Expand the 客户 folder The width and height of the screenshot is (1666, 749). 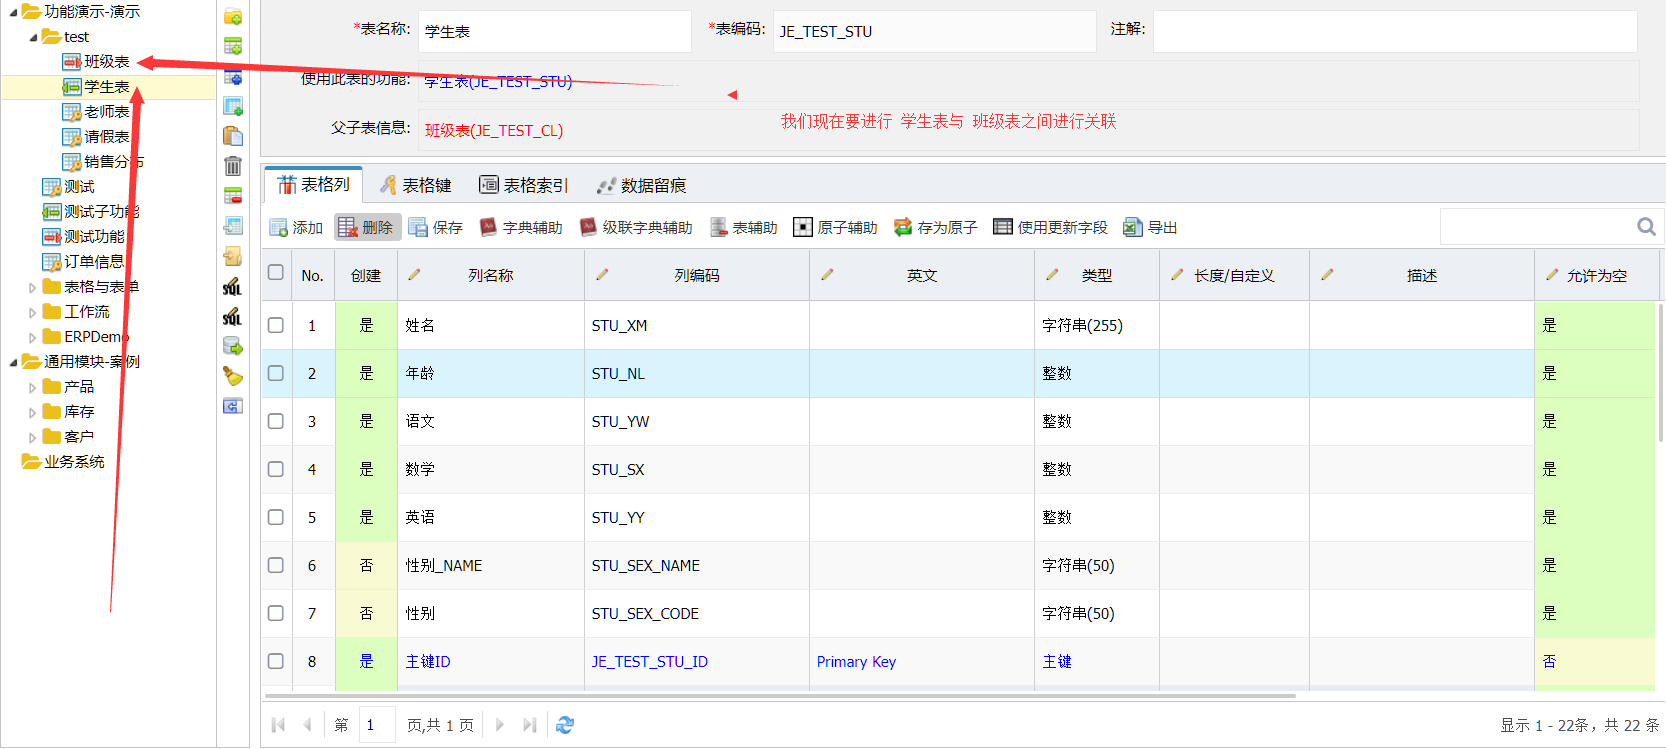[33, 437]
